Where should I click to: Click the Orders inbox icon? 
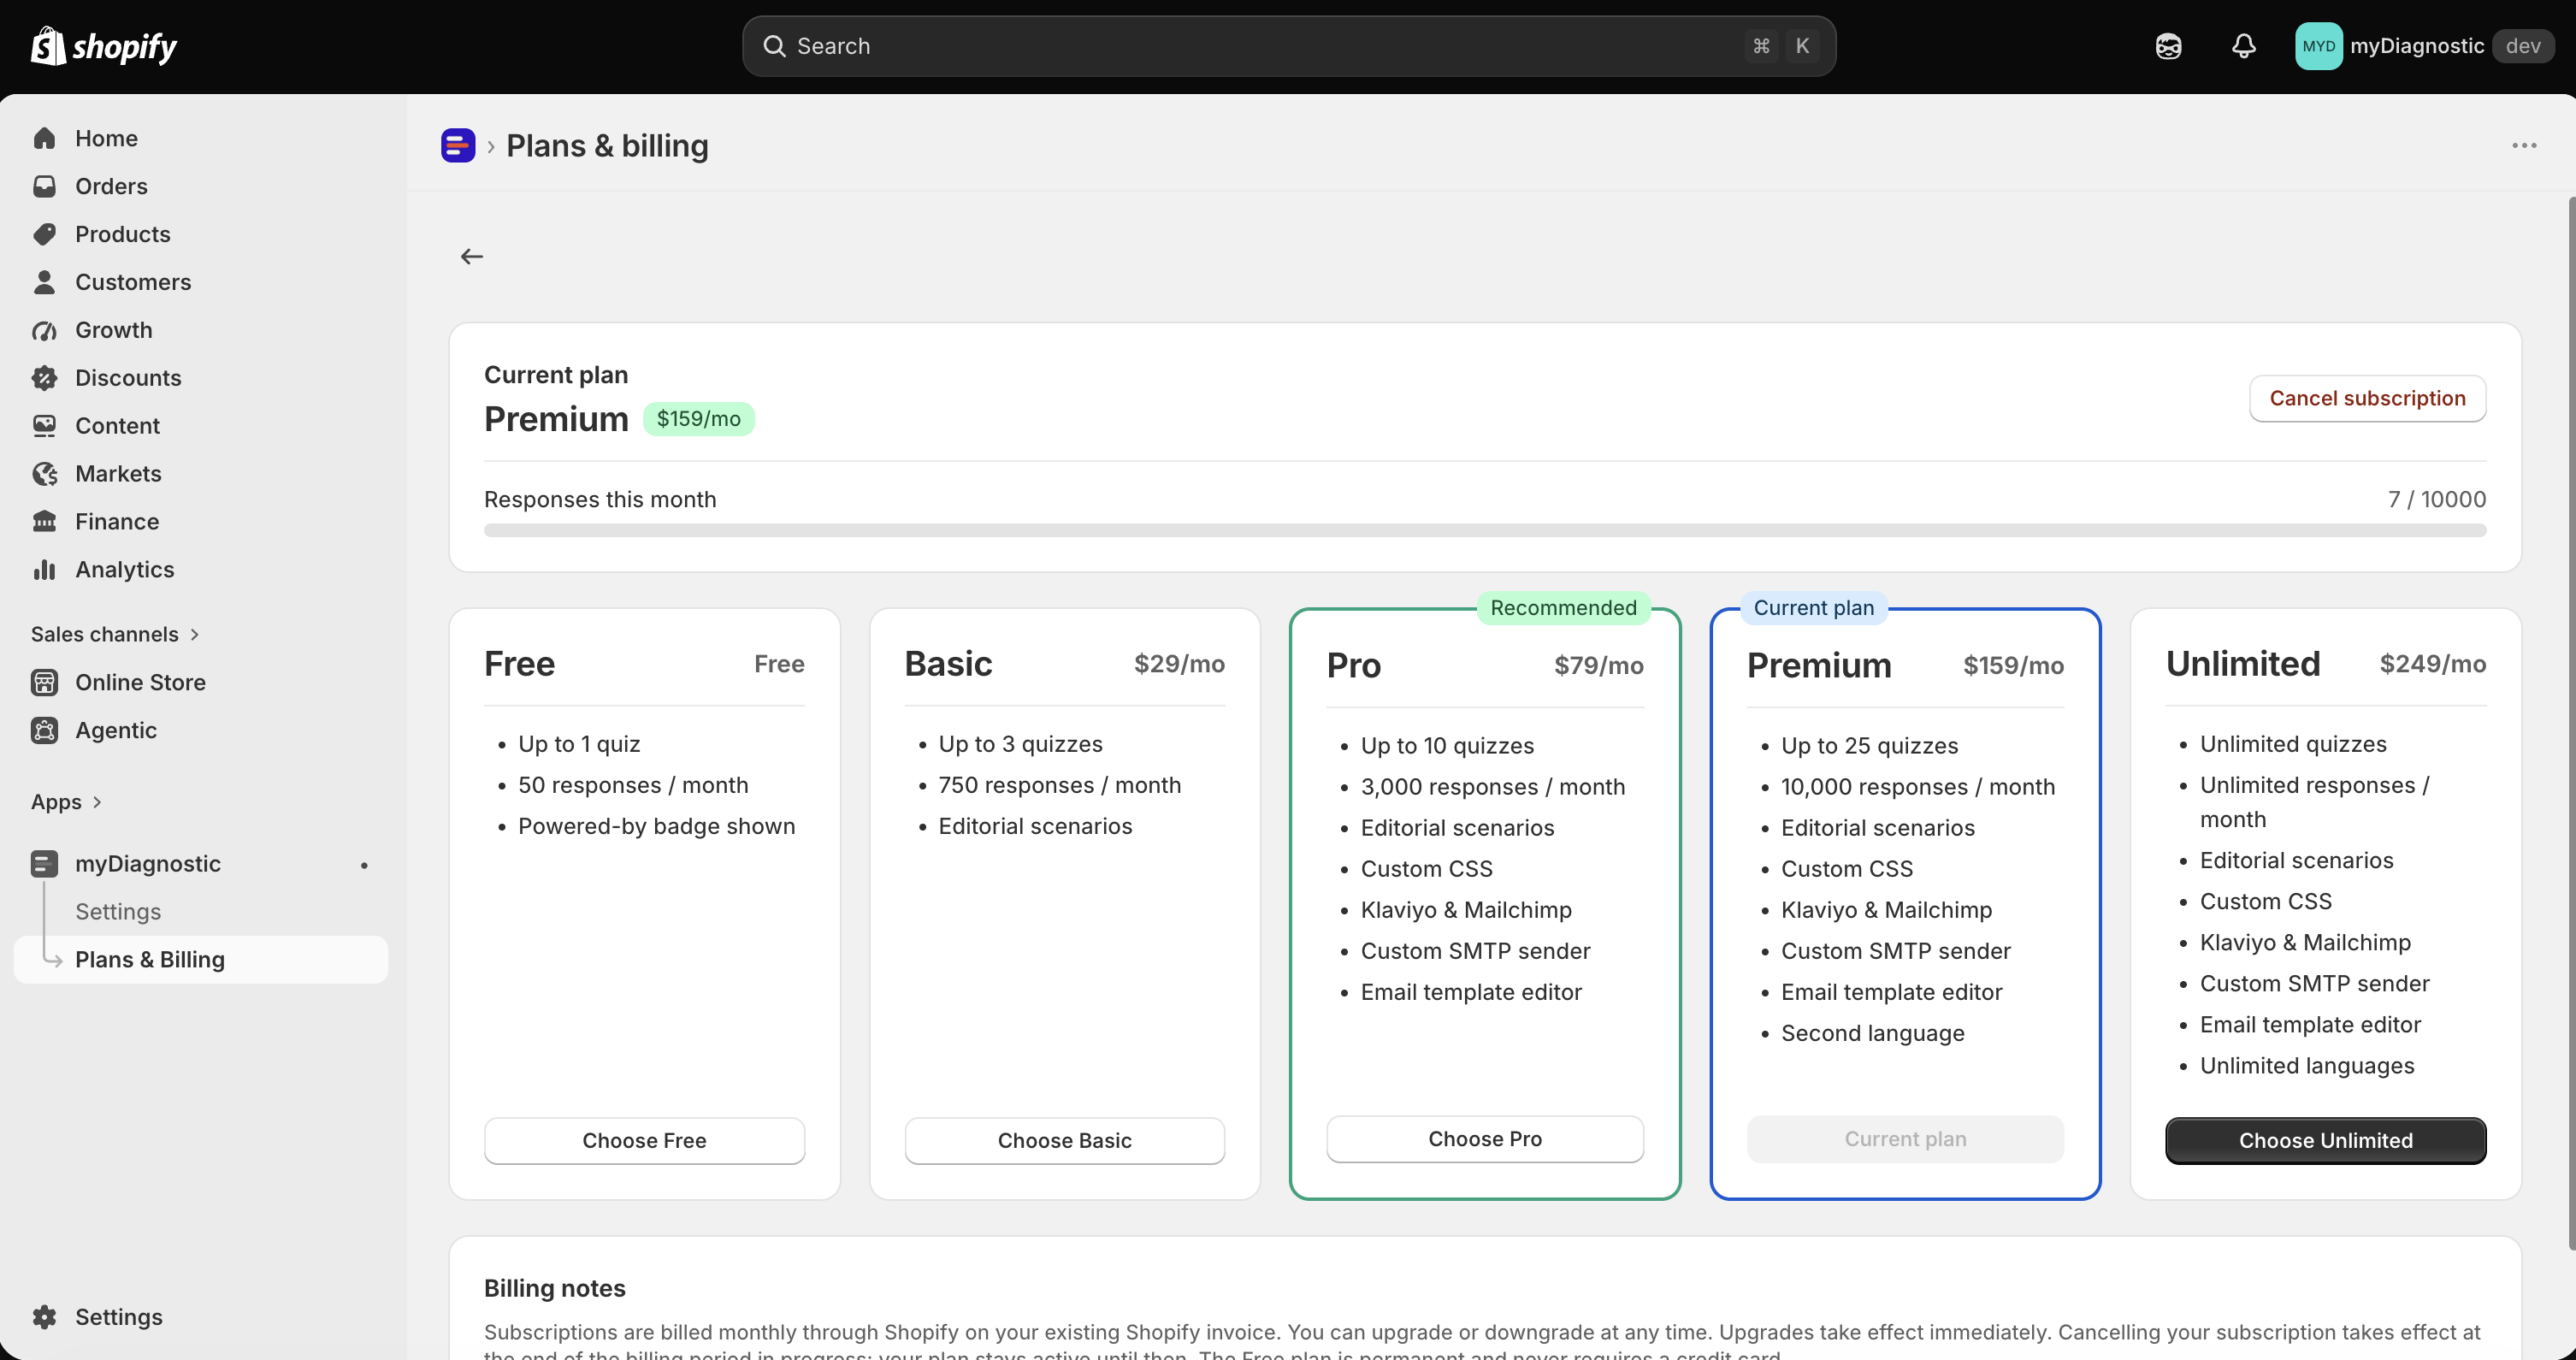click(x=44, y=186)
